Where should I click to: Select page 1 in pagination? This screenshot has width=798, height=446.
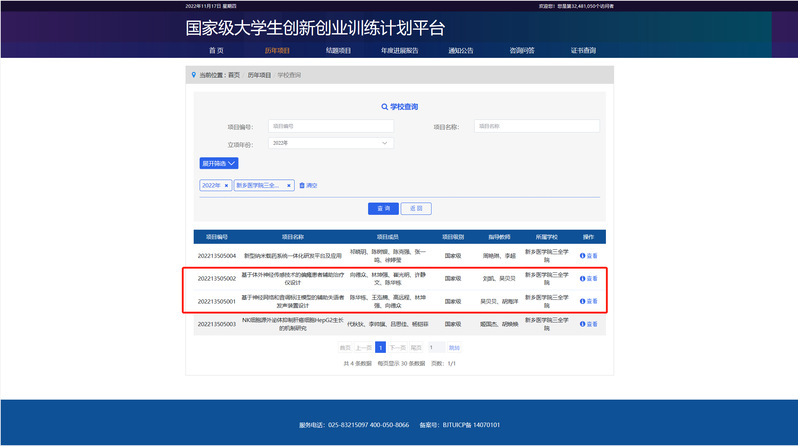(380, 347)
